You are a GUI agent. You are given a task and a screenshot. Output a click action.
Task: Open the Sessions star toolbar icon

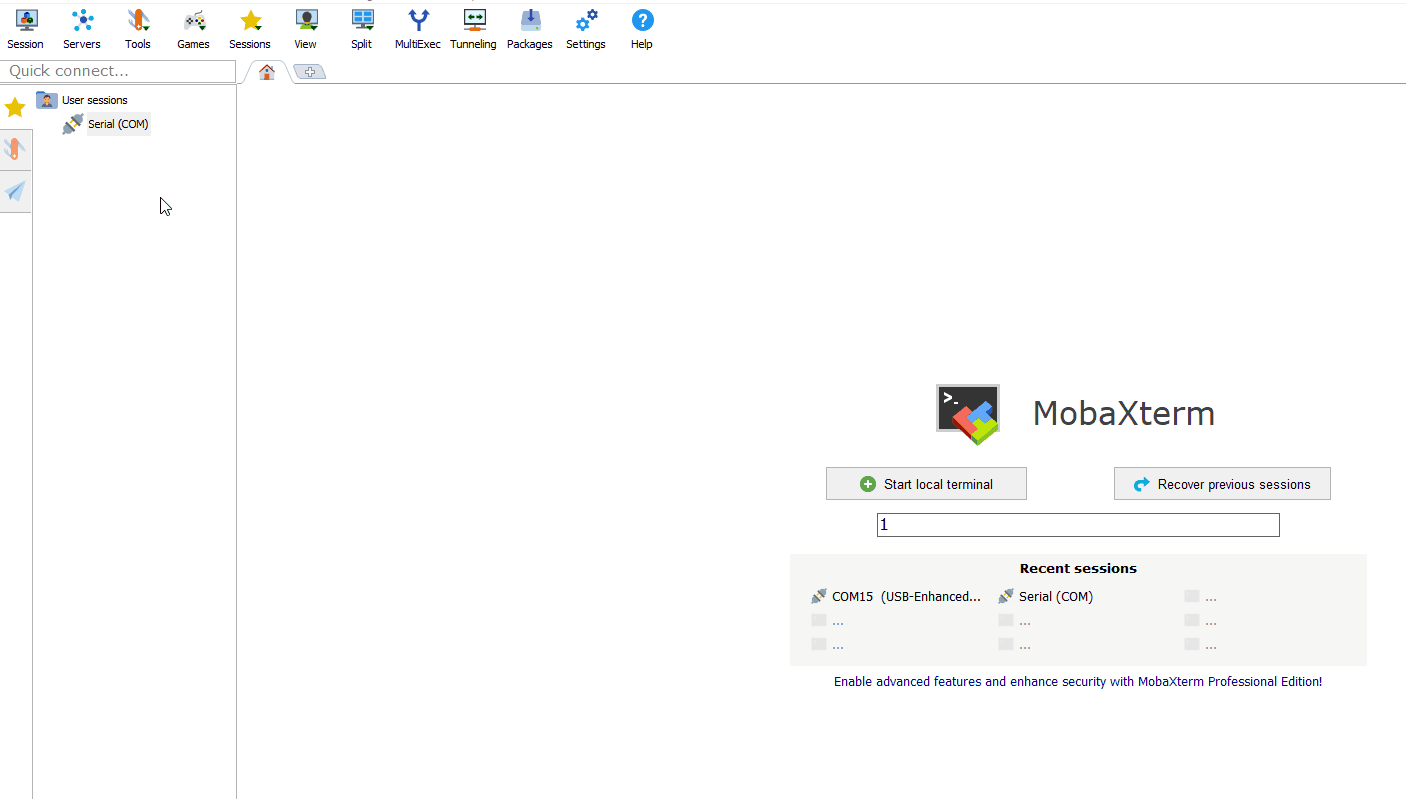pos(250,29)
